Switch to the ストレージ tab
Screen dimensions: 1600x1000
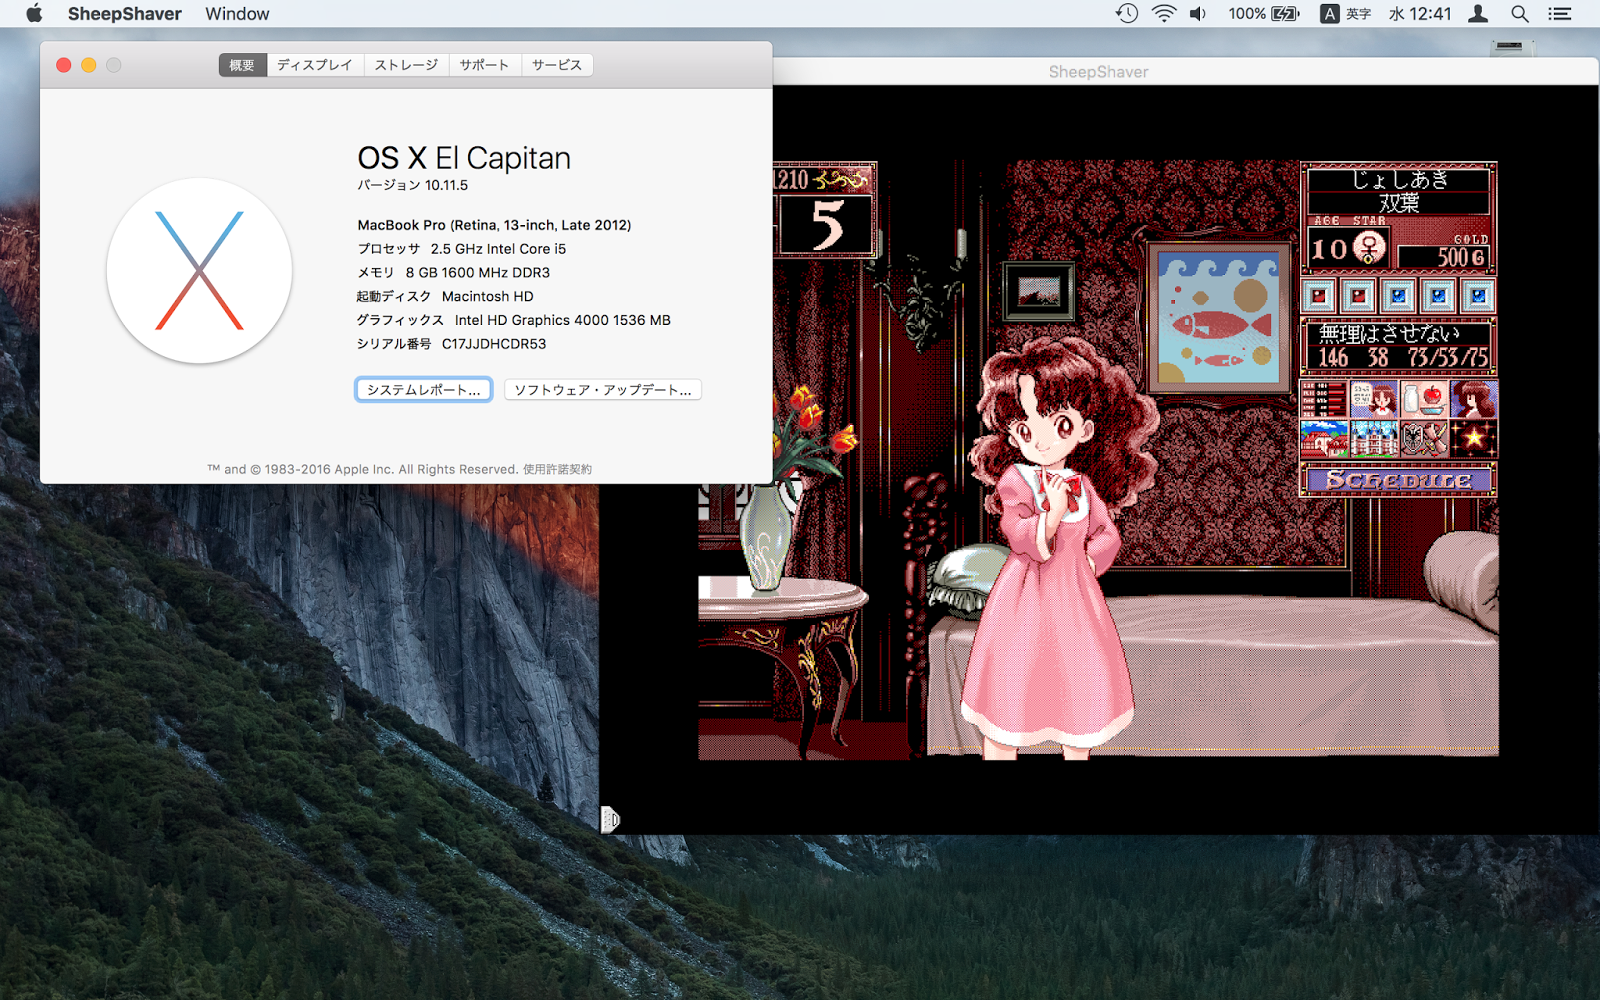pyautogui.click(x=406, y=65)
